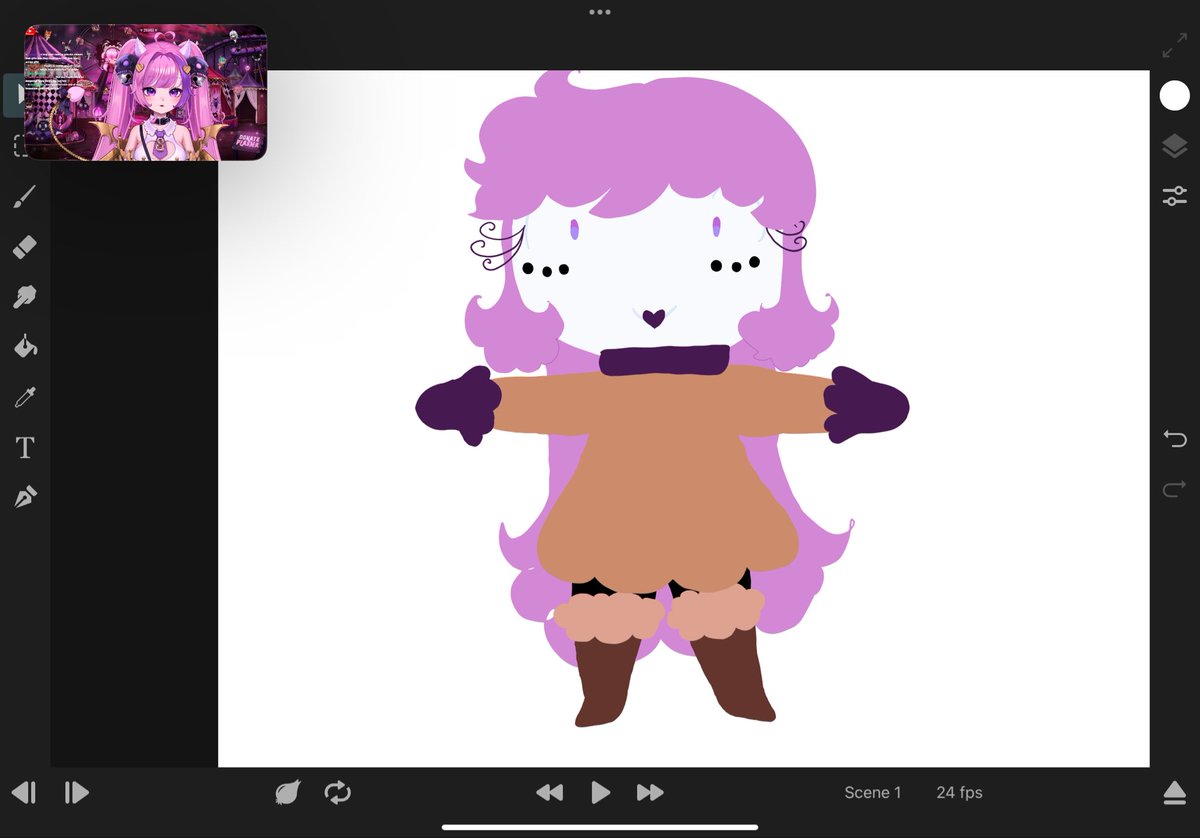Open the adjustment sliders settings panel
This screenshot has height=838, width=1200.
pos(1174,196)
